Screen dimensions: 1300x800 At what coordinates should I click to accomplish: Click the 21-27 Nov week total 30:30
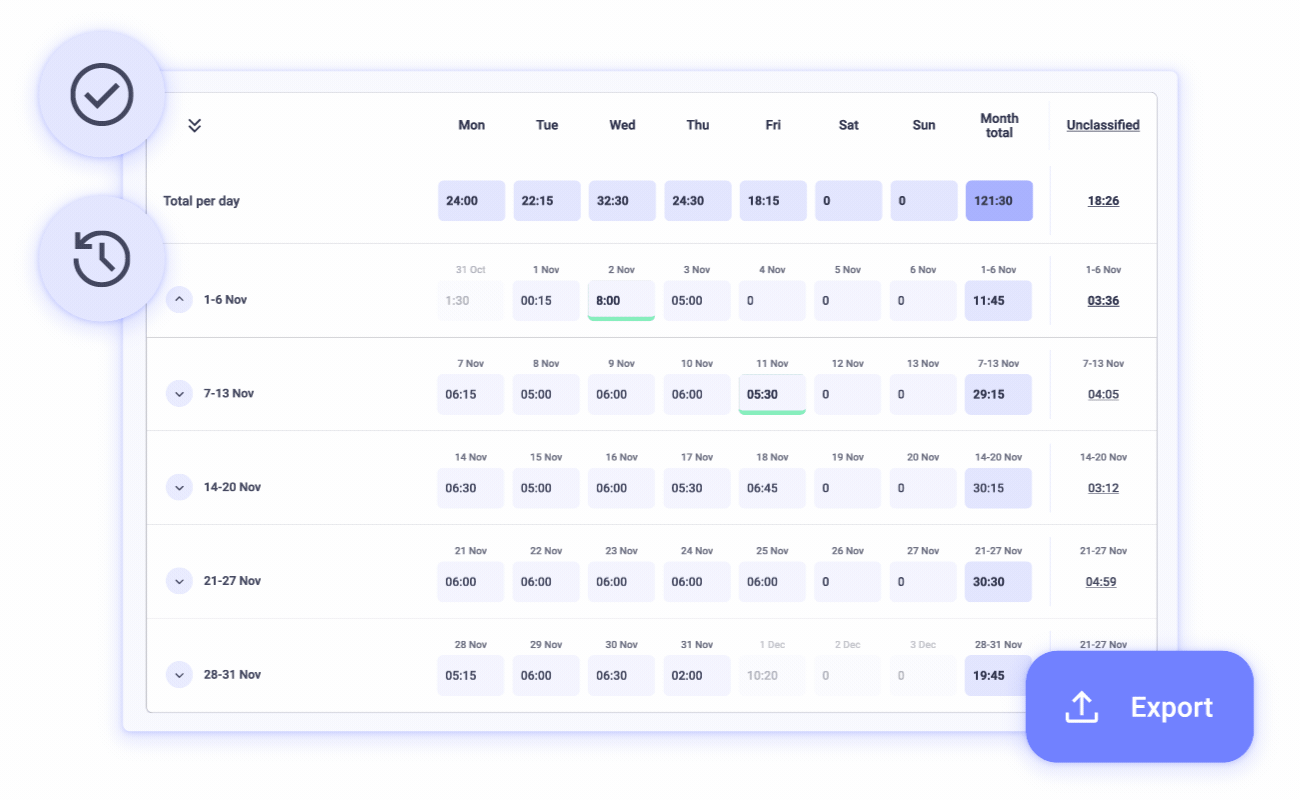(x=998, y=582)
